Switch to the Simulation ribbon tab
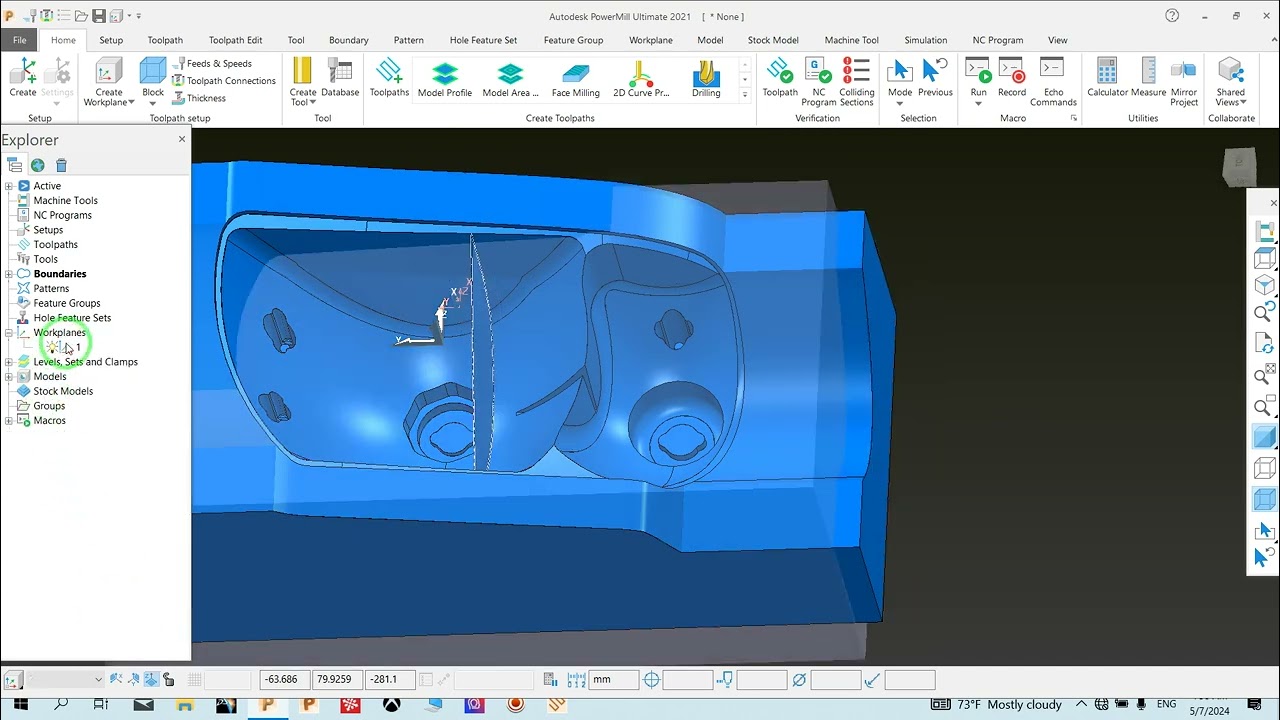 point(925,40)
